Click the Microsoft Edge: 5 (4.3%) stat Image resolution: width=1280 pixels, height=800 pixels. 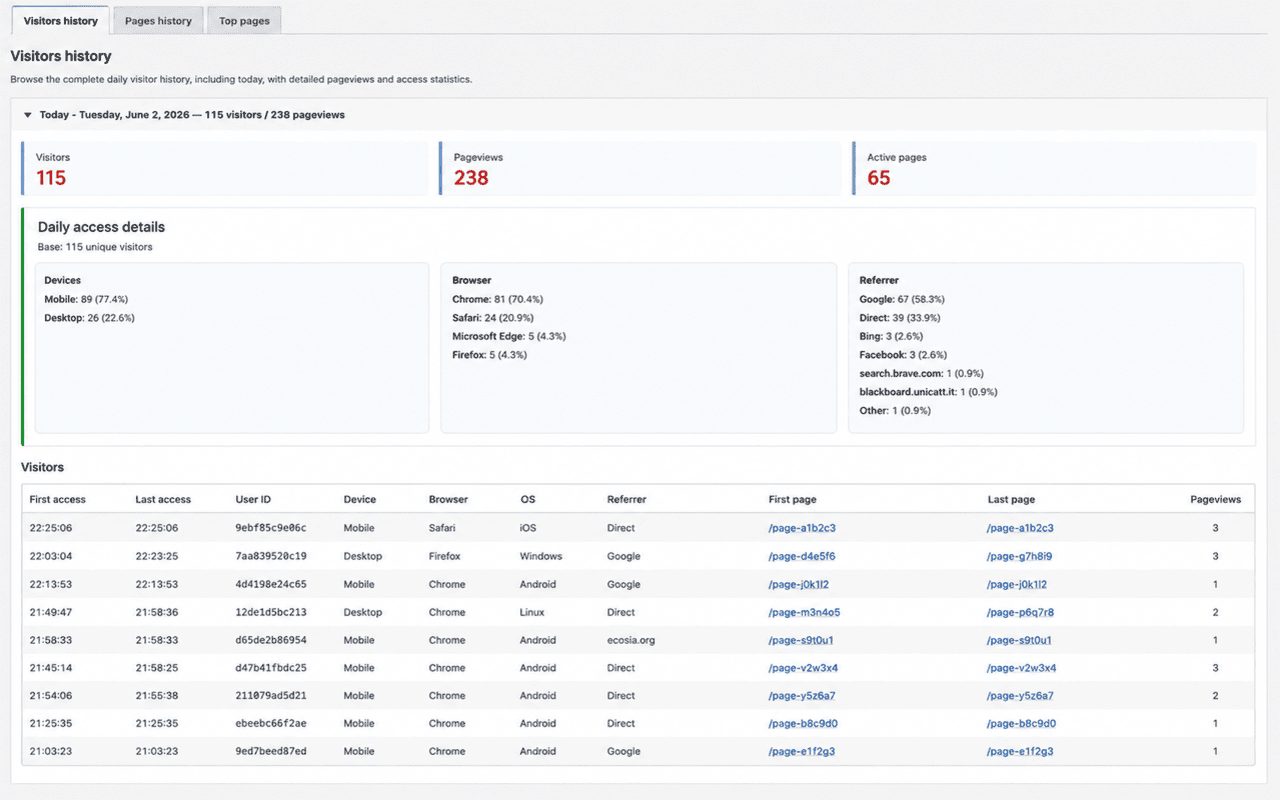(x=509, y=336)
